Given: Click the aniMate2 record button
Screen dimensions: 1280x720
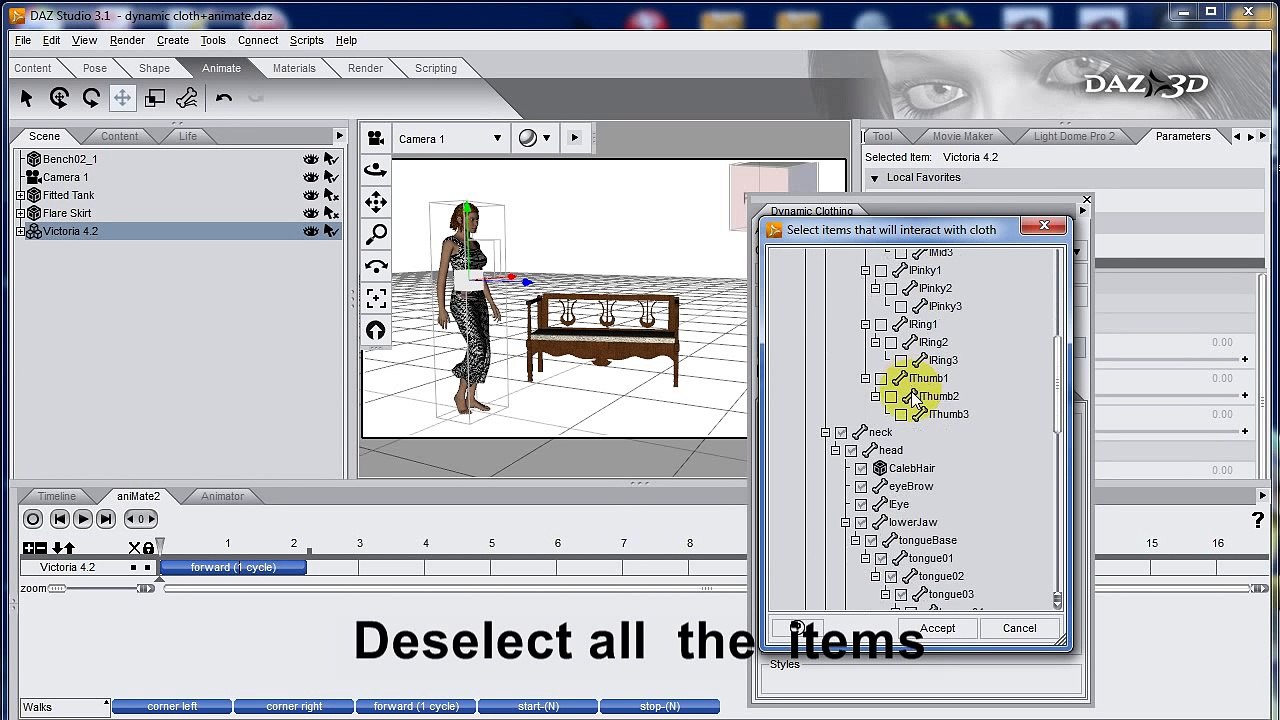Looking at the screenshot, I should 33,519.
